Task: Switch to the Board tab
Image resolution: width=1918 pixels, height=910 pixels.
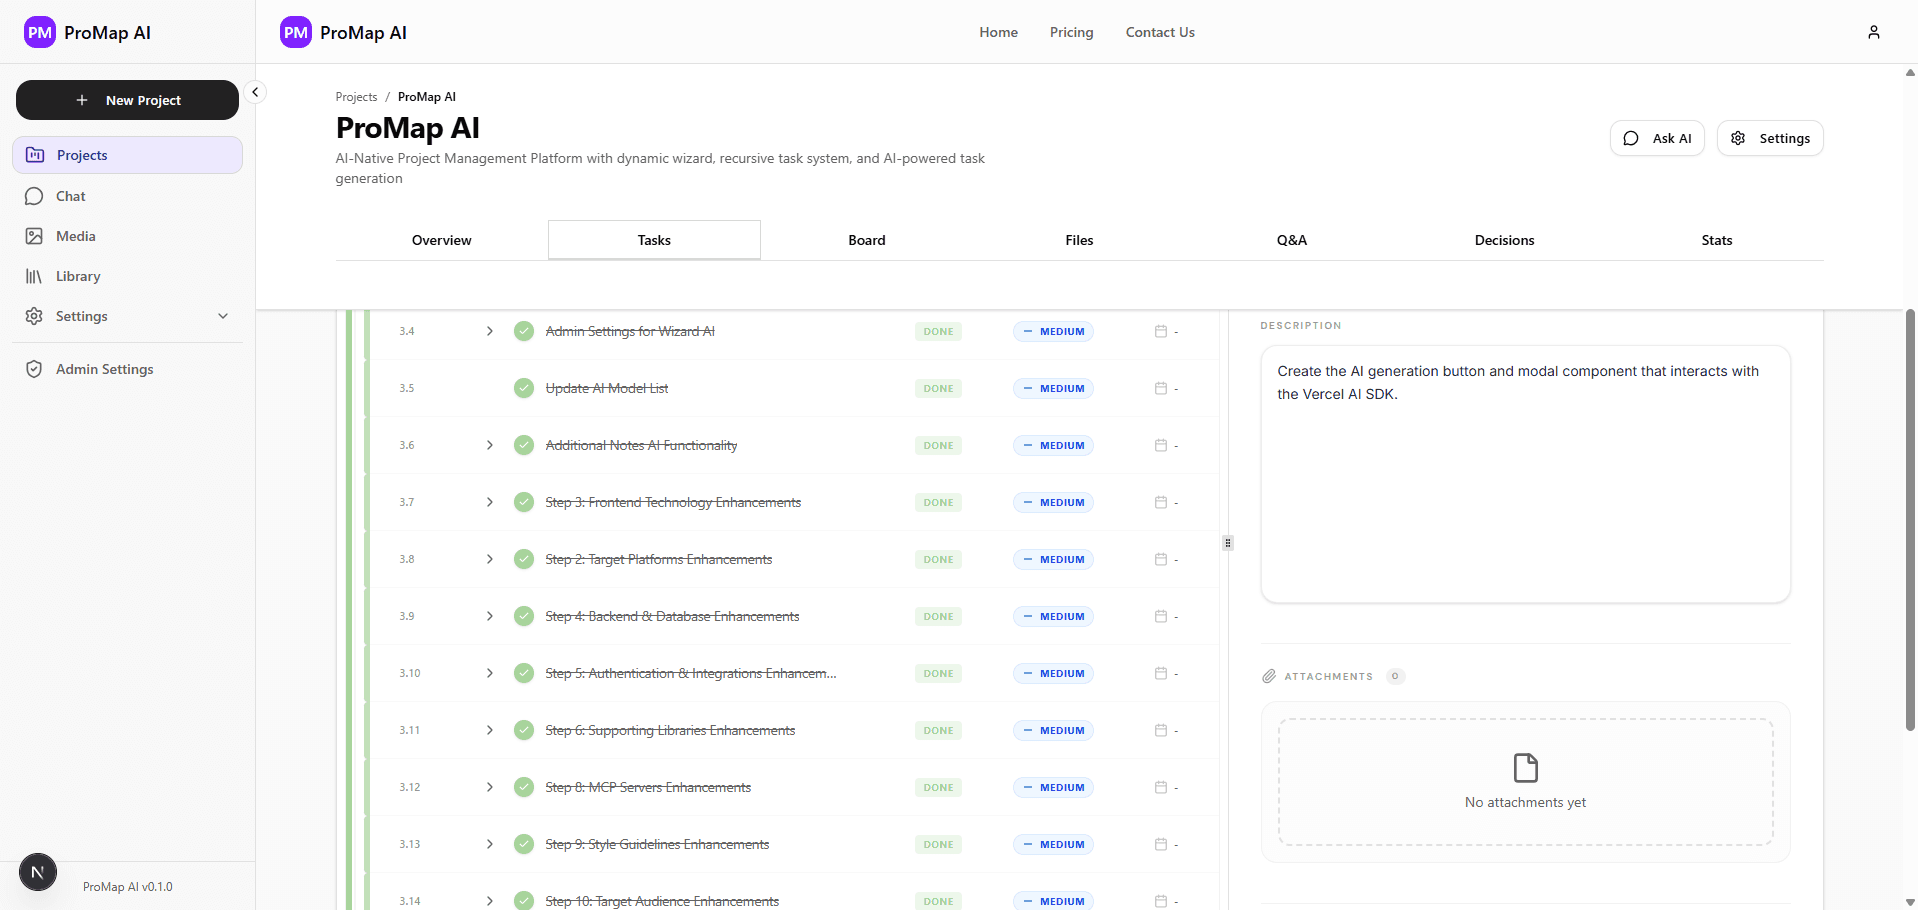Action: point(866,240)
